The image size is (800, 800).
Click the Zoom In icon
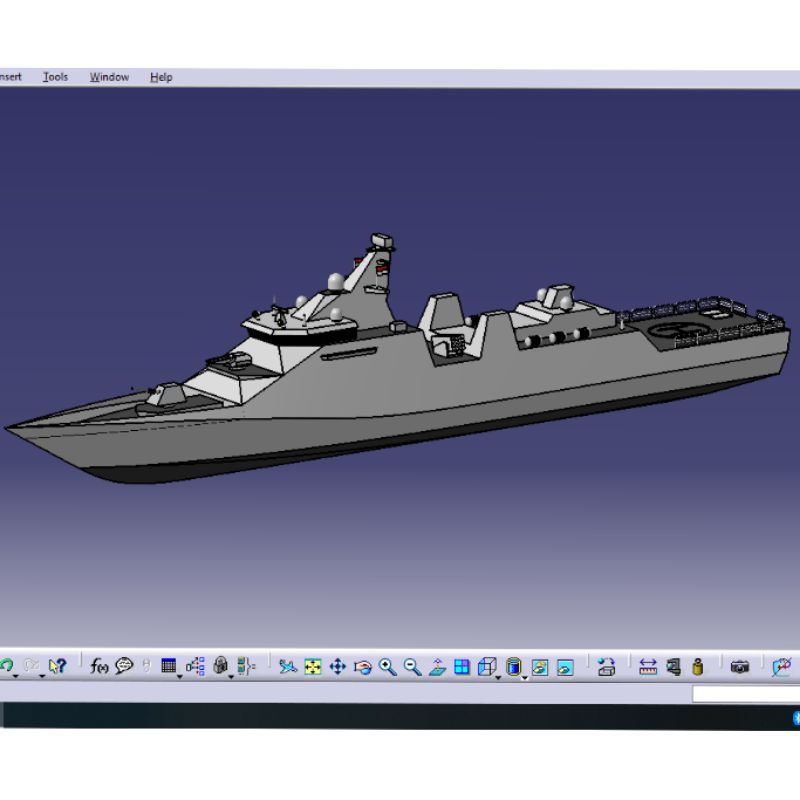389,666
